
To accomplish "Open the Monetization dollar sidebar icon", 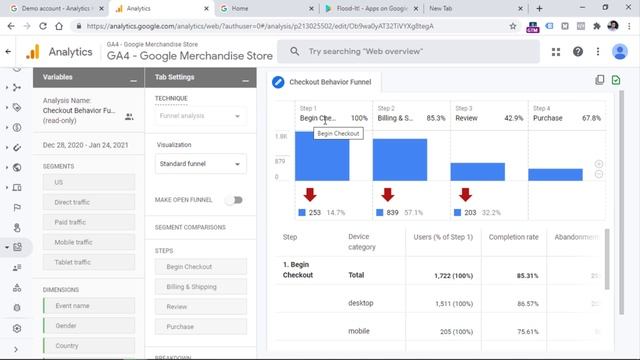I will point(17,127).
